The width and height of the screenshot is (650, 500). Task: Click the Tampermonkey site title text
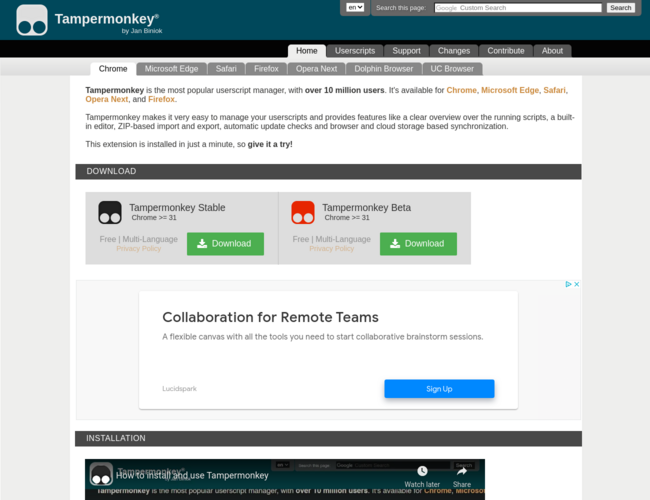[x=107, y=19]
